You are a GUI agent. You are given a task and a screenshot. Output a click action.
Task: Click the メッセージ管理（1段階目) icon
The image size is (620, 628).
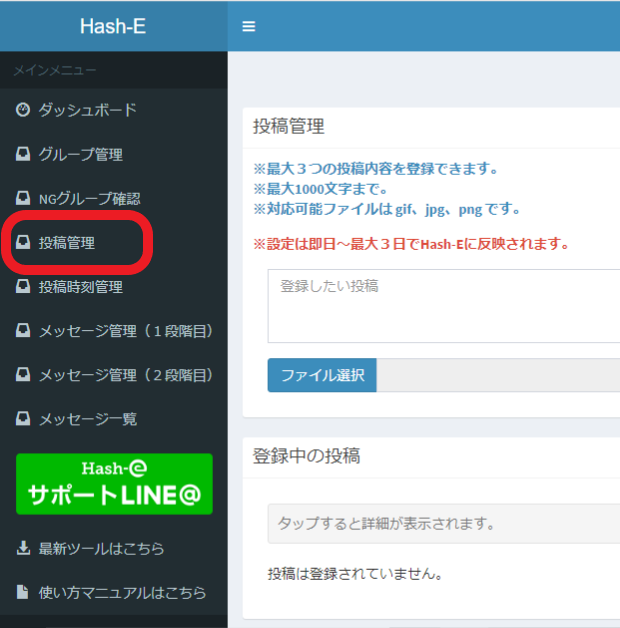tap(23, 330)
